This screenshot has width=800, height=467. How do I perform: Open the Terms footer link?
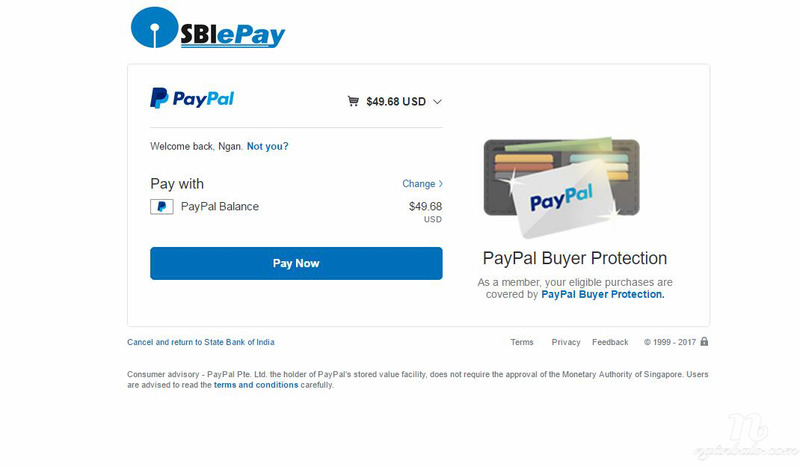point(521,342)
